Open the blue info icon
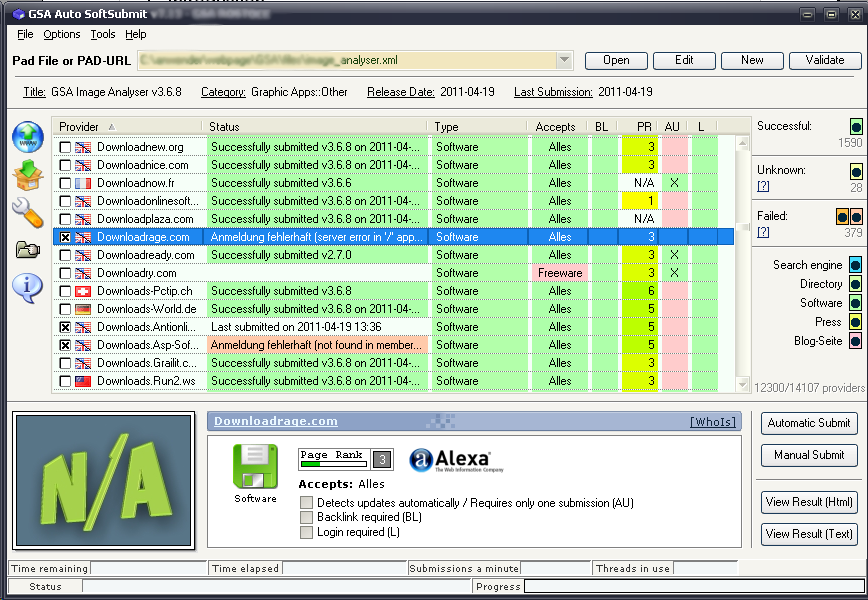Screen dimensions: 868x600 [28, 287]
